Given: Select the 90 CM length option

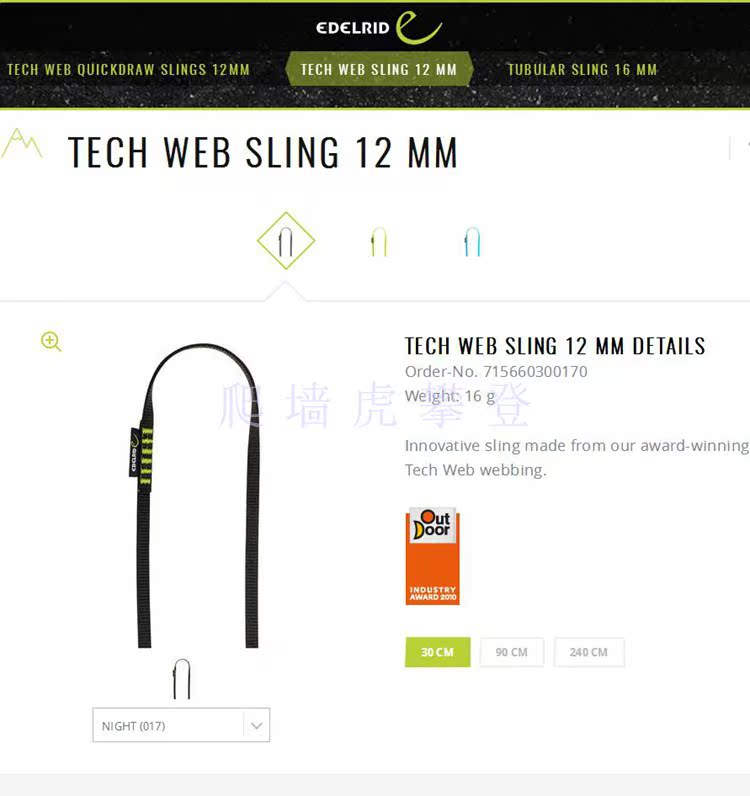Looking at the screenshot, I should (x=512, y=652).
